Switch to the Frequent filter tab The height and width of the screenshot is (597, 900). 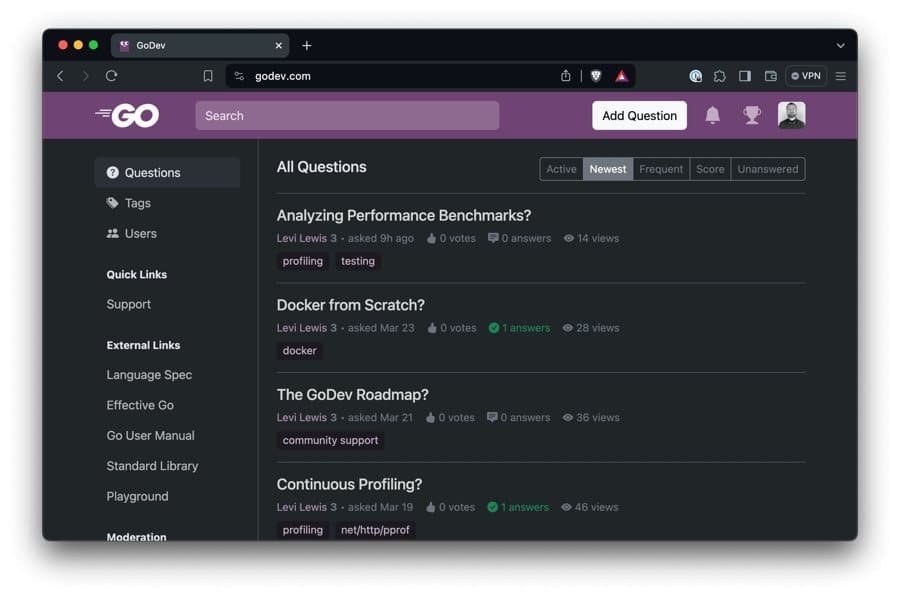click(x=661, y=169)
